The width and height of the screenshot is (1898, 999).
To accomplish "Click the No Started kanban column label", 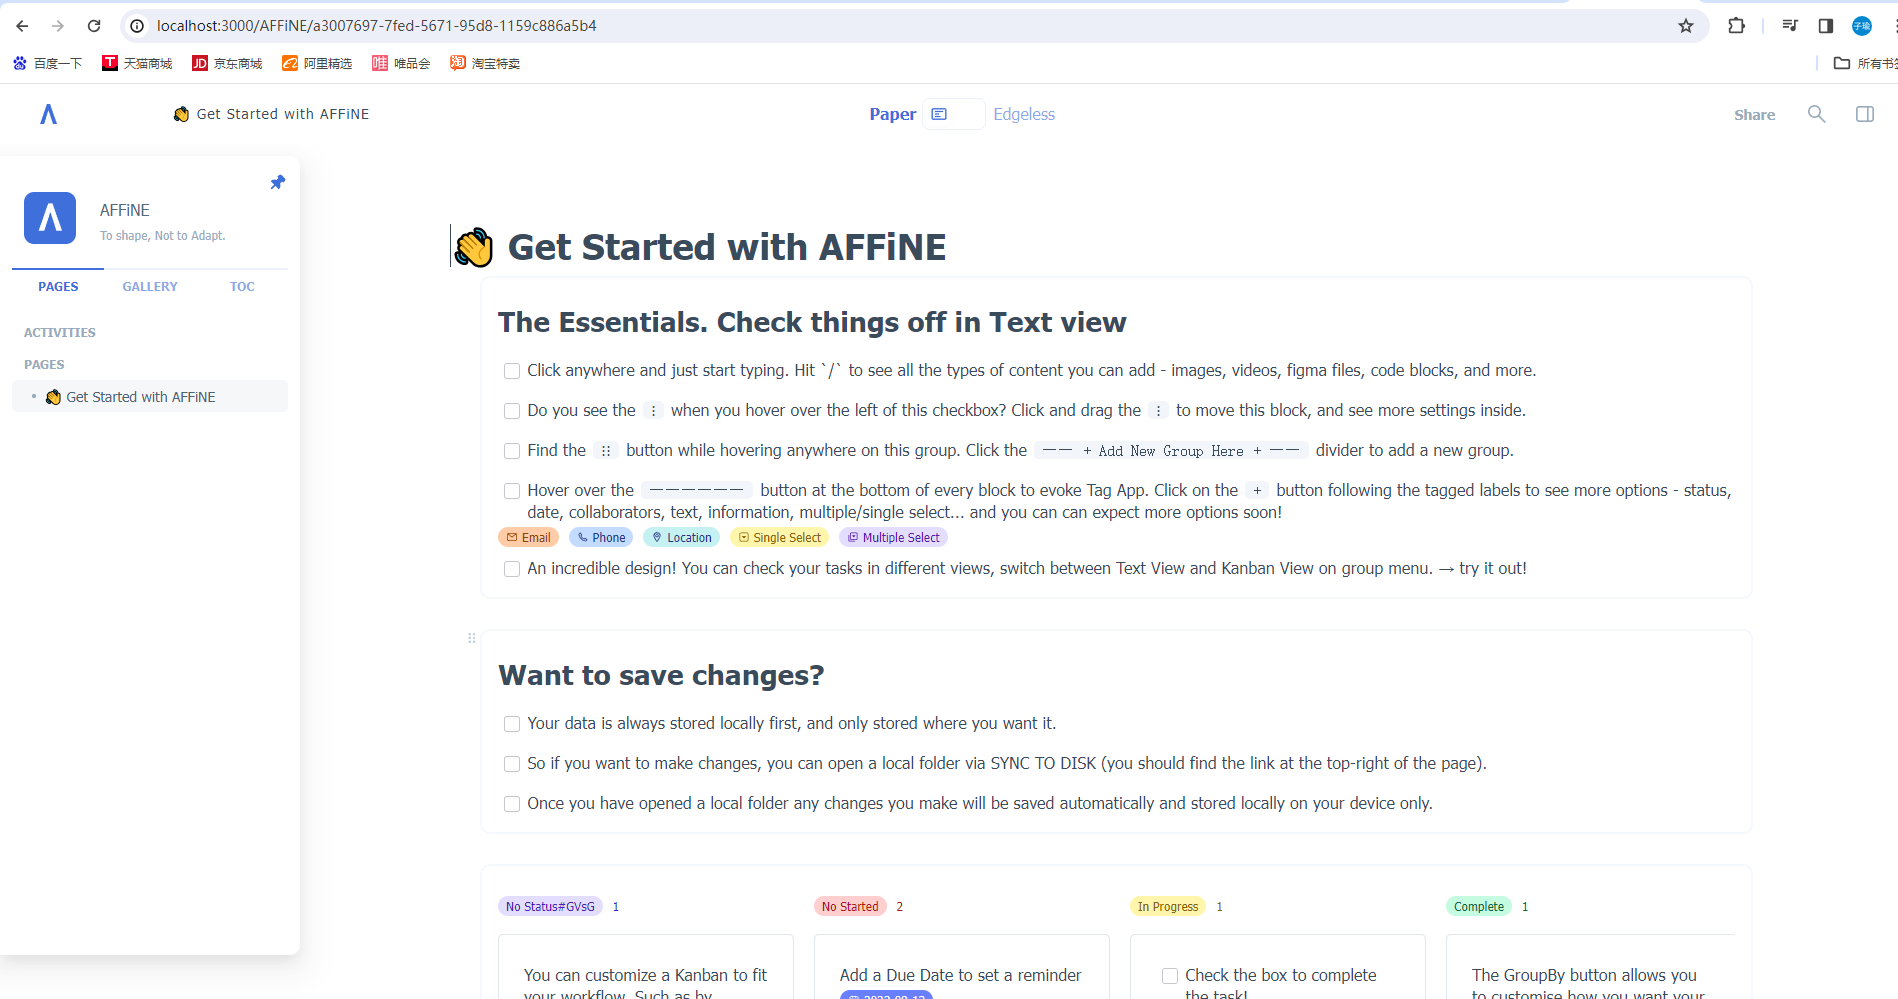I will click(850, 906).
